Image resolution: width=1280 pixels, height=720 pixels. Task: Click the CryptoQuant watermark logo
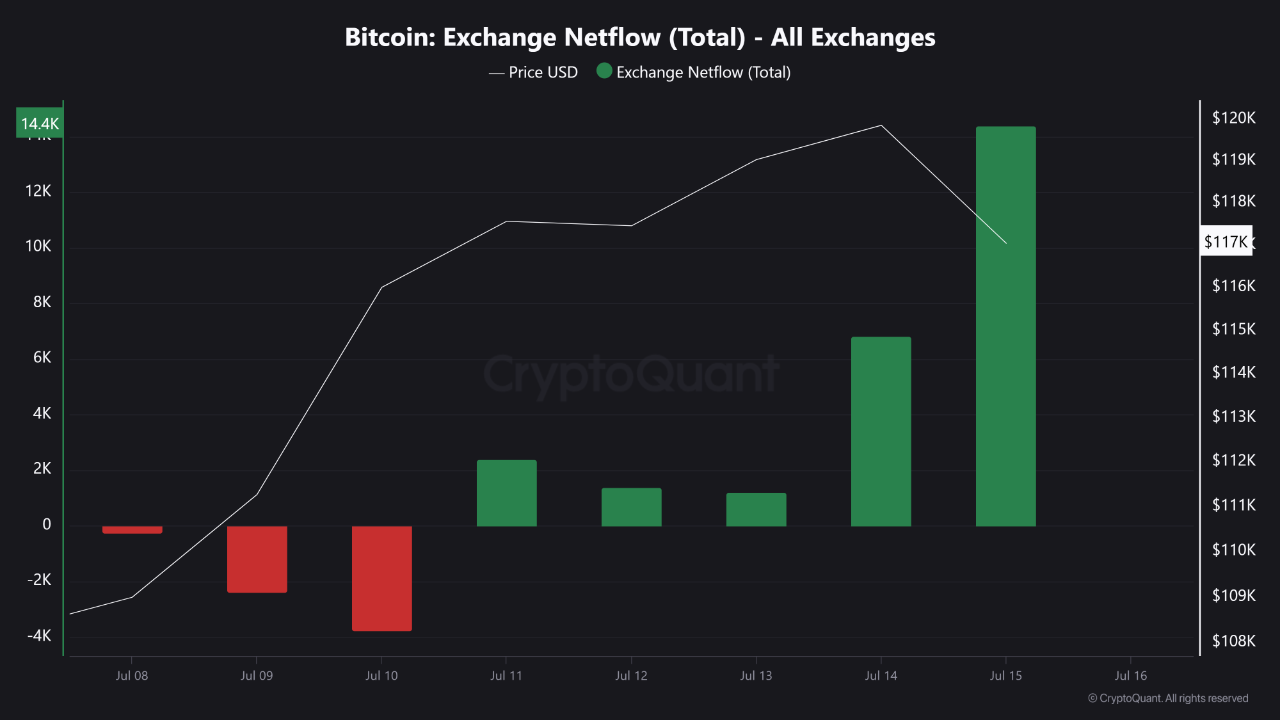631,374
